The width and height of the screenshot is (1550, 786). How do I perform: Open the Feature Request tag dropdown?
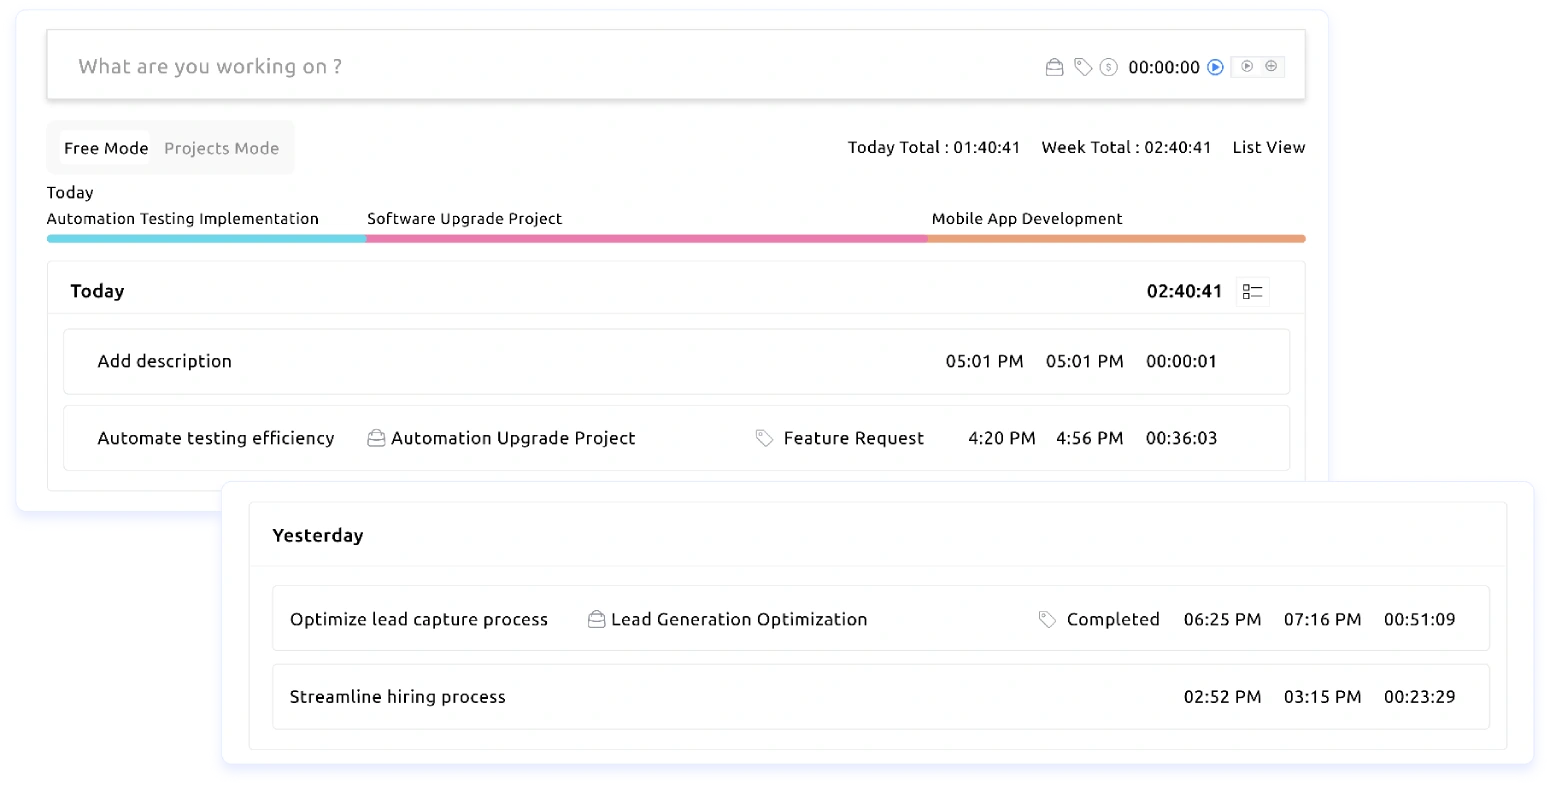(x=853, y=437)
